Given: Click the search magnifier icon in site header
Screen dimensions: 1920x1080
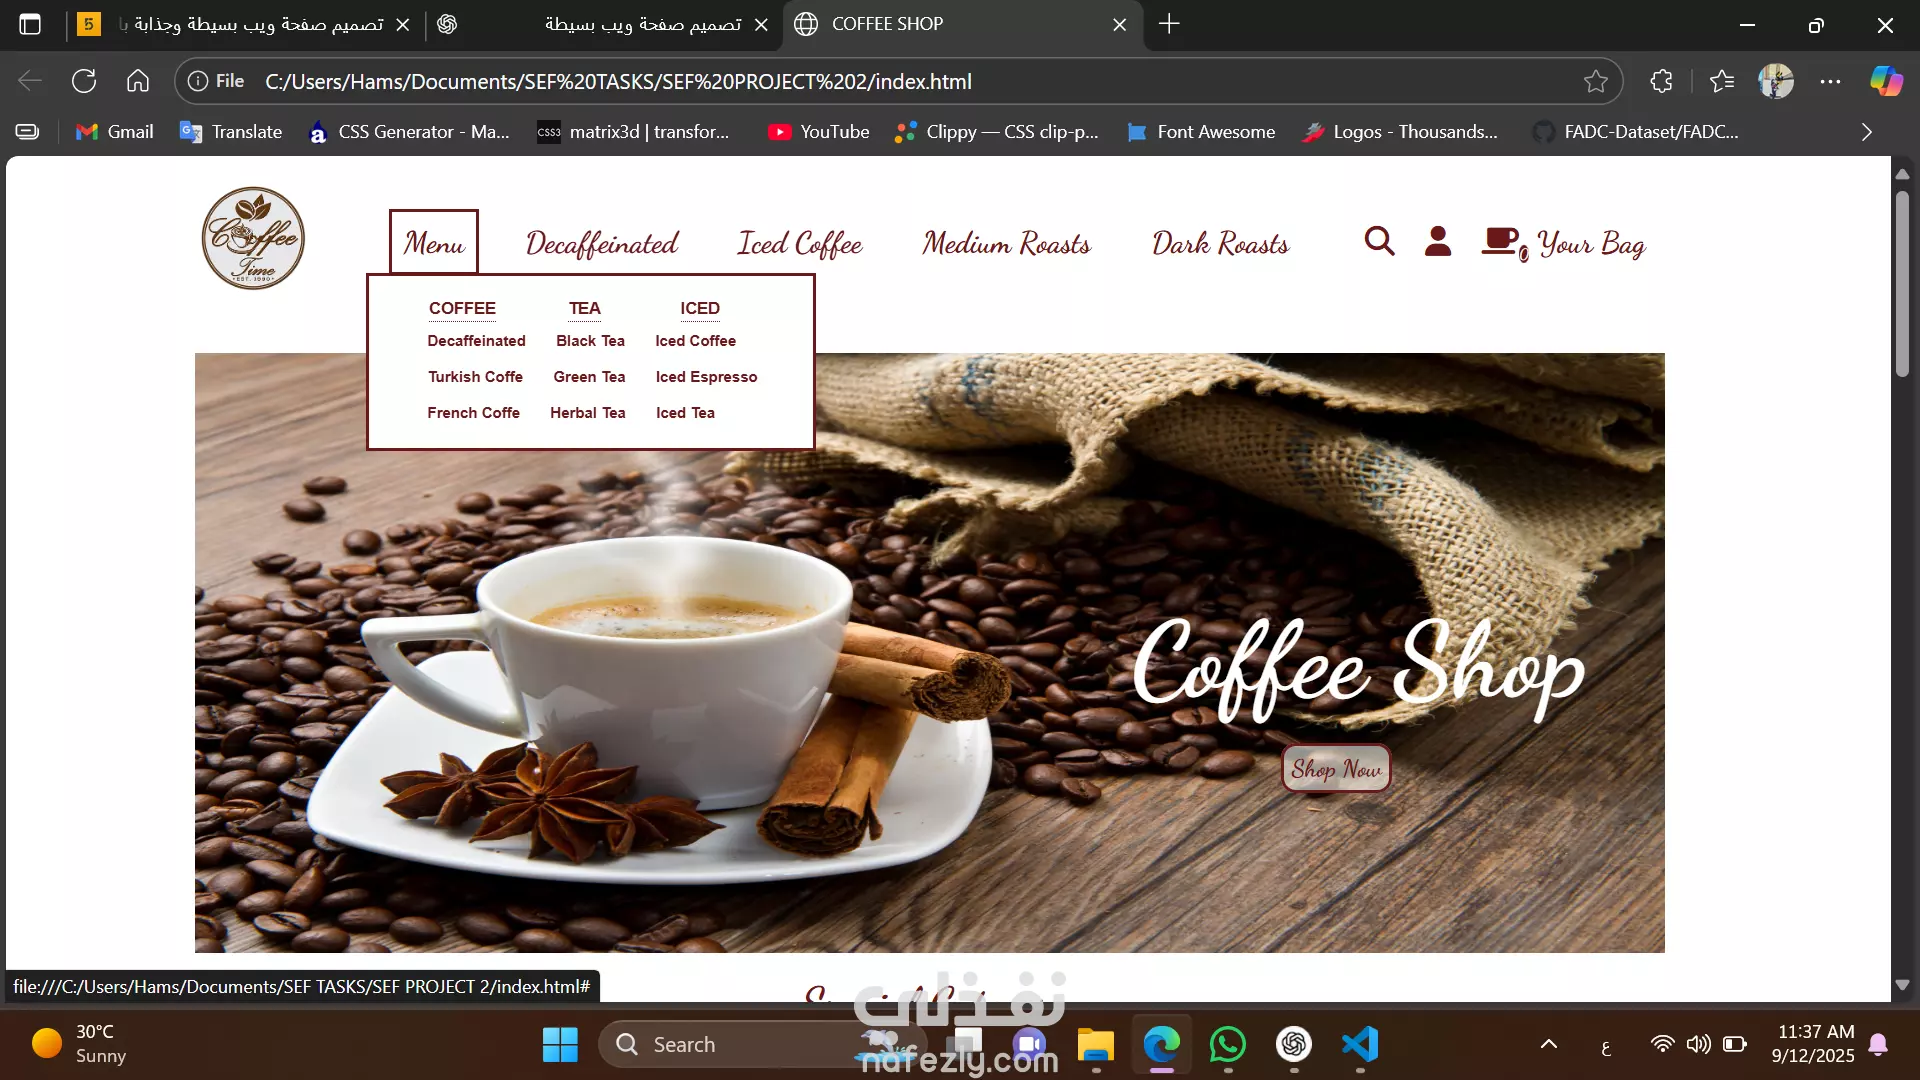Looking at the screenshot, I should [x=1379, y=241].
